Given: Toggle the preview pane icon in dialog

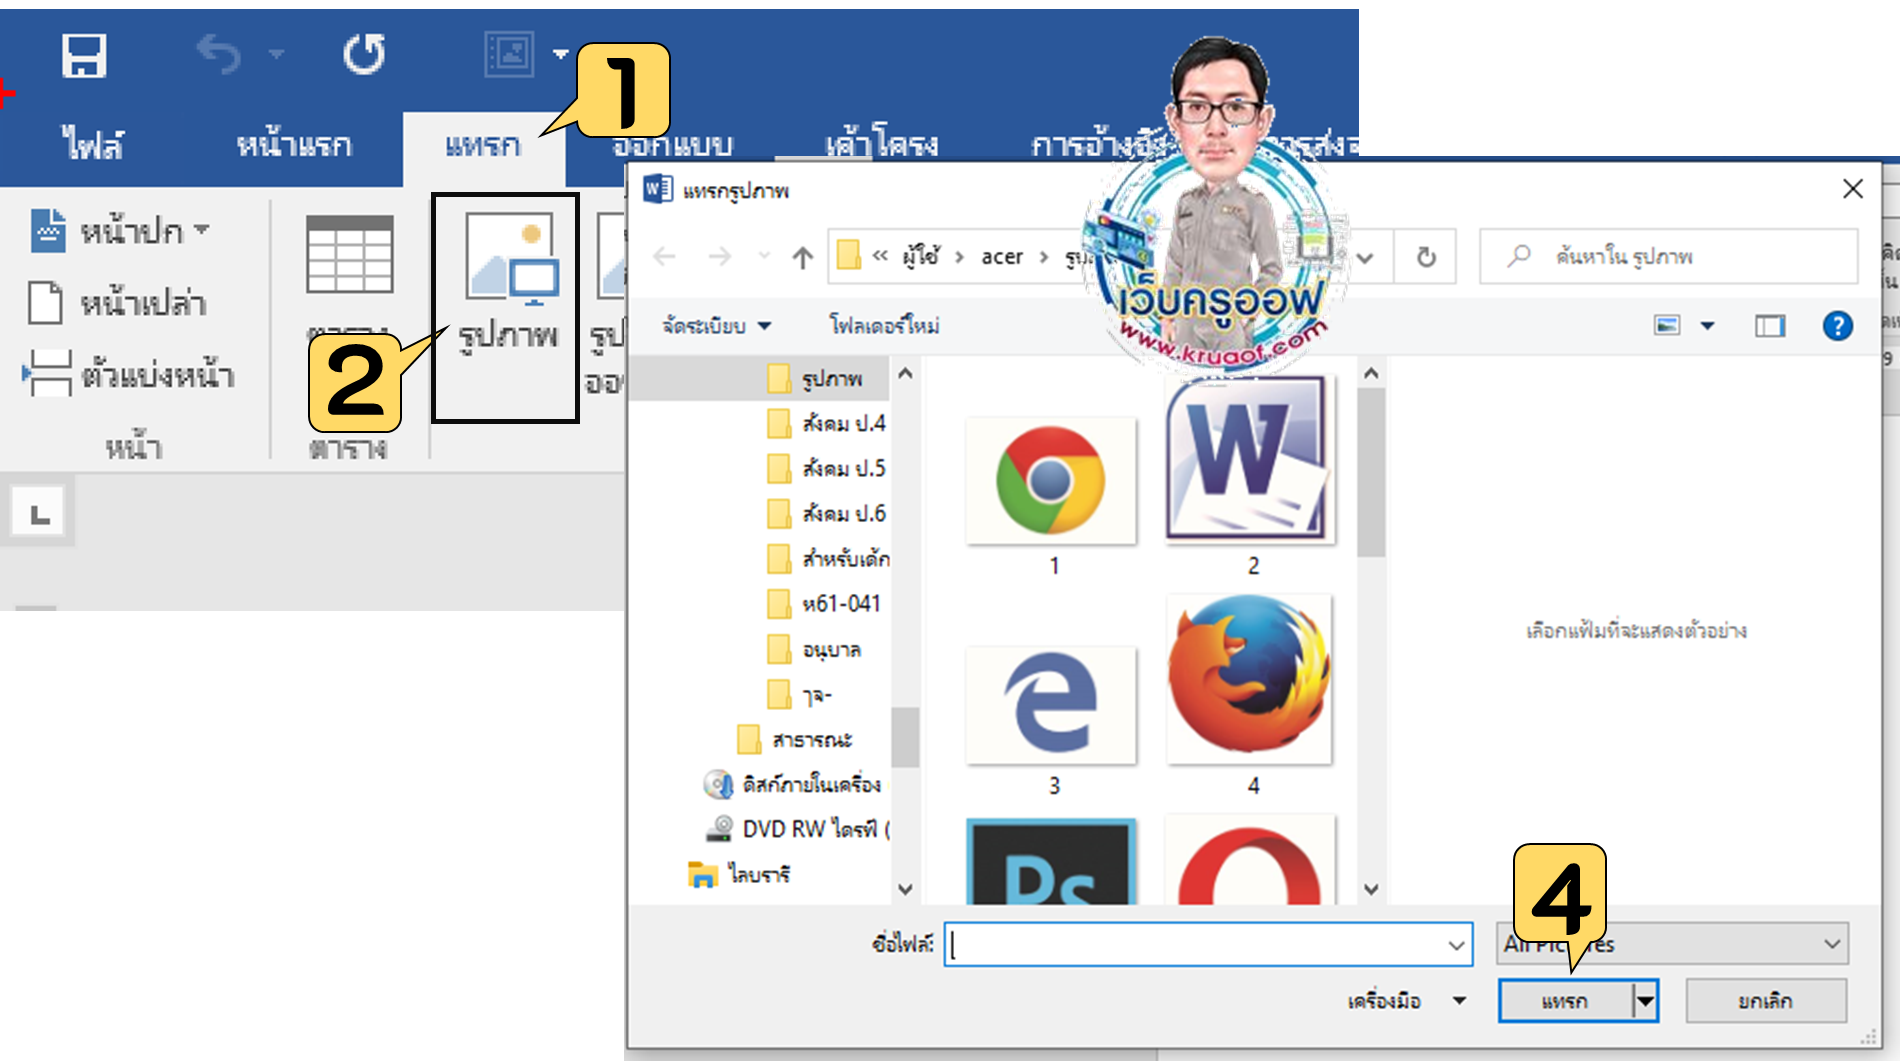Looking at the screenshot, I should pos(1769,326).
